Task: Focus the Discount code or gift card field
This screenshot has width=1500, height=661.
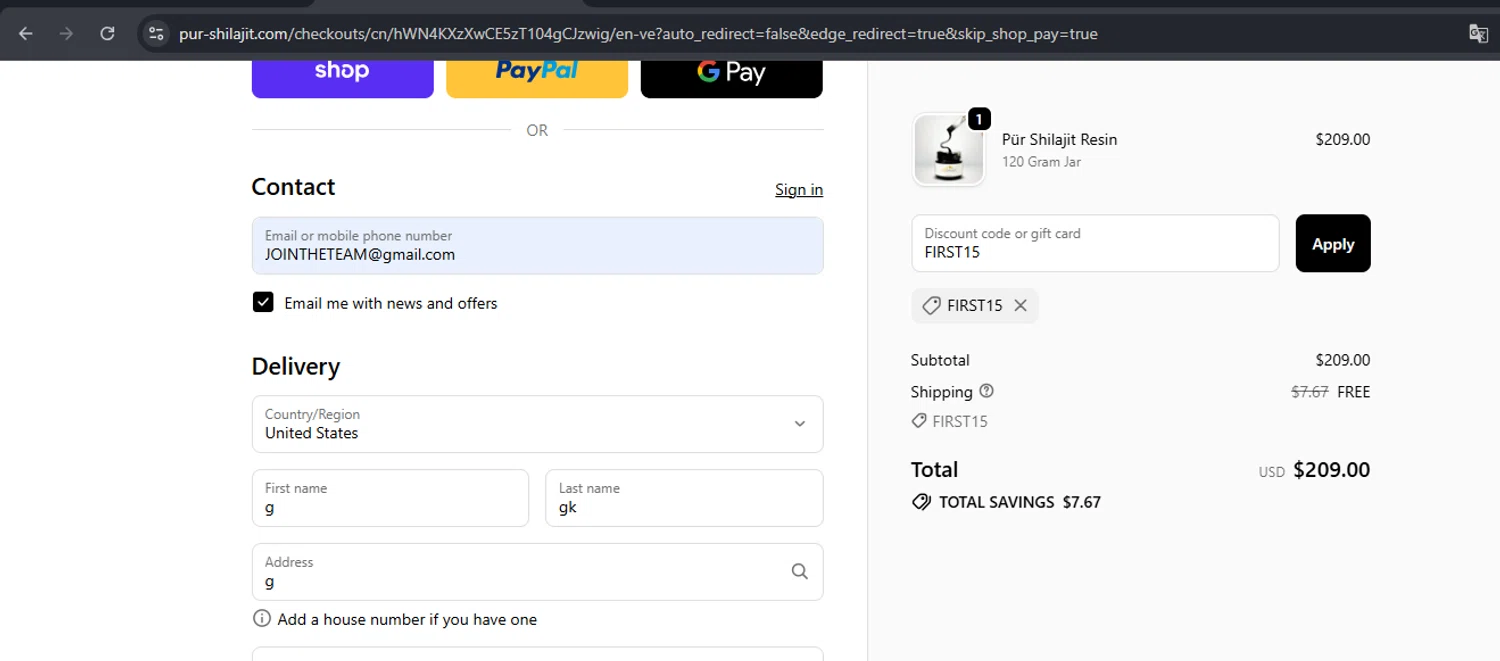Action: coord(1095,243)
